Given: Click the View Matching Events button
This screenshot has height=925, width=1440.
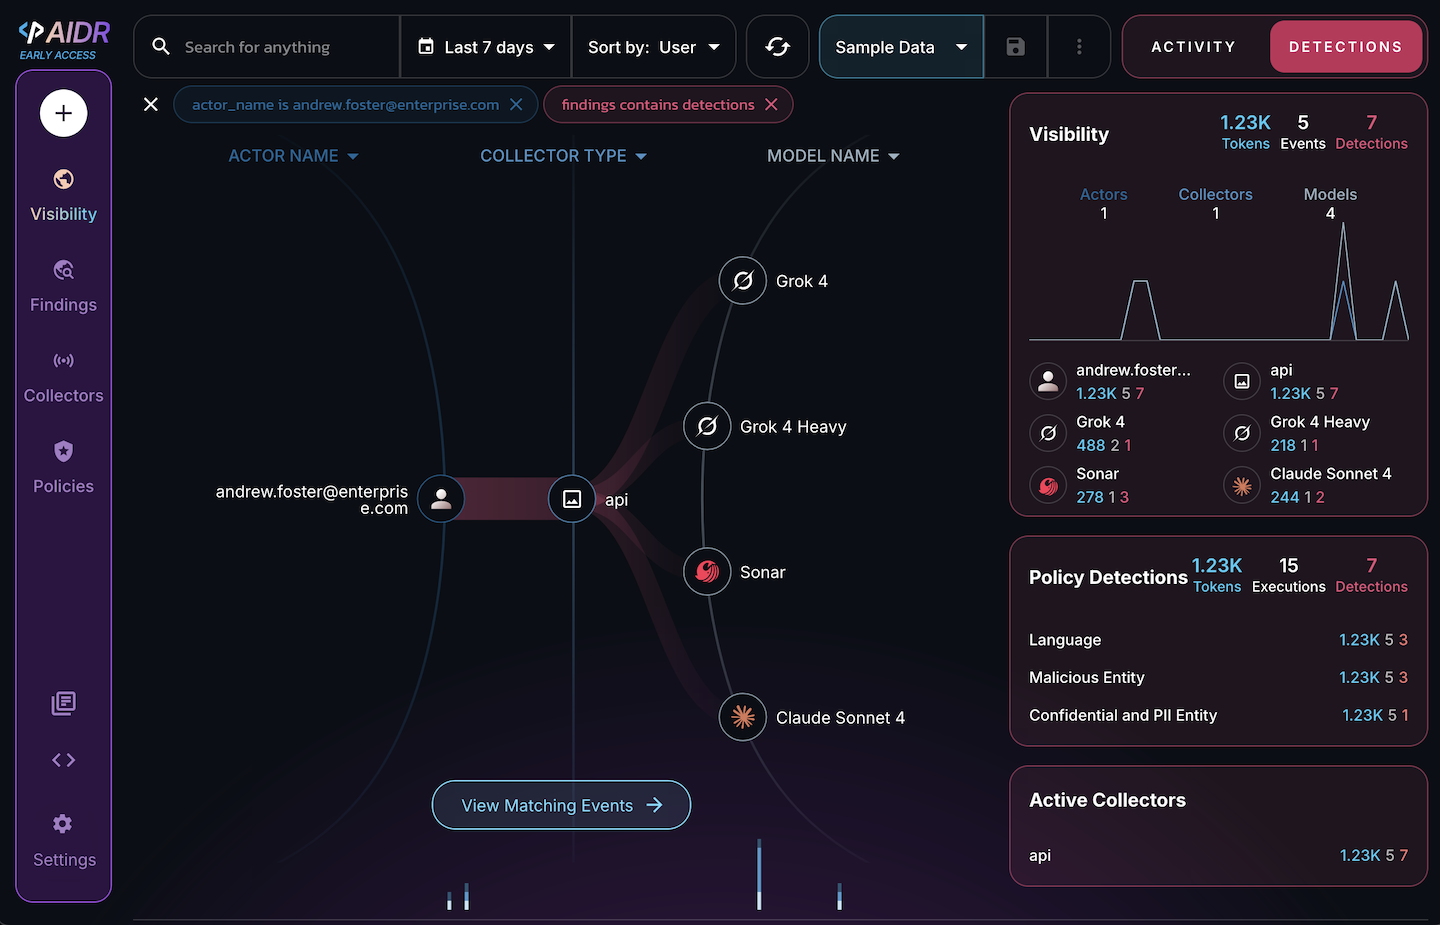Looking at the screenshot, I should coord(561,805).
